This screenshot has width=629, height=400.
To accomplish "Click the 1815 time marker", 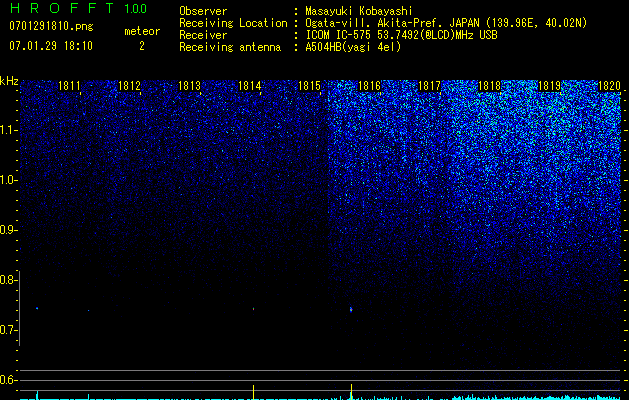I will [x=309, y=86].
